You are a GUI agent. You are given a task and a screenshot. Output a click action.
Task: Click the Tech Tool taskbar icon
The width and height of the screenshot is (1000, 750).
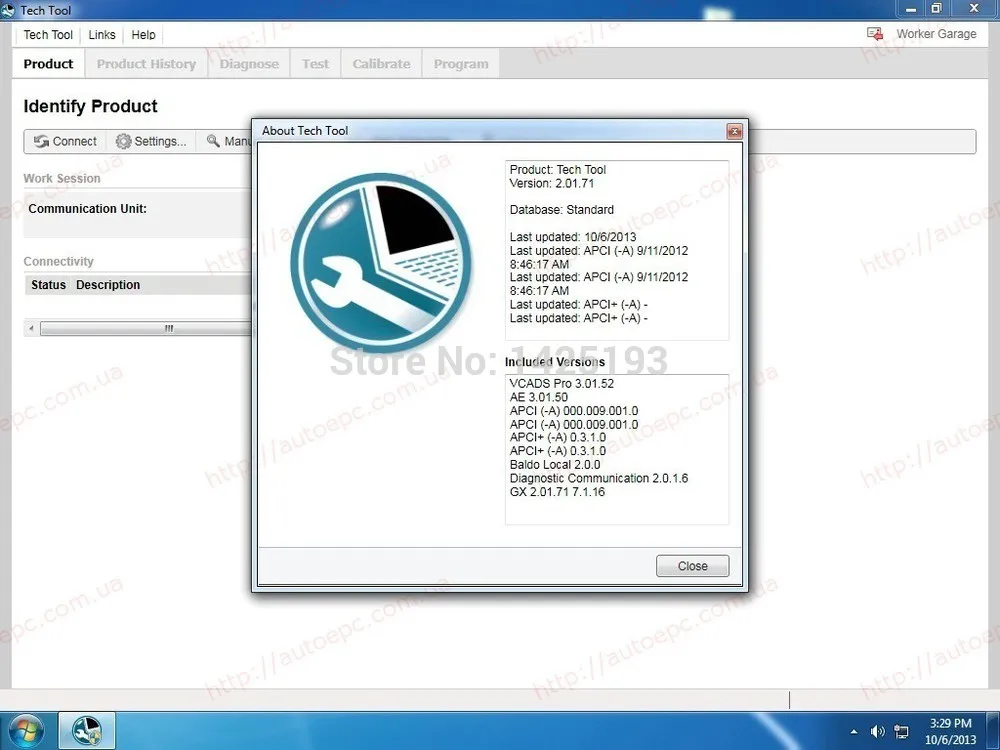click(x=87, y=731)
